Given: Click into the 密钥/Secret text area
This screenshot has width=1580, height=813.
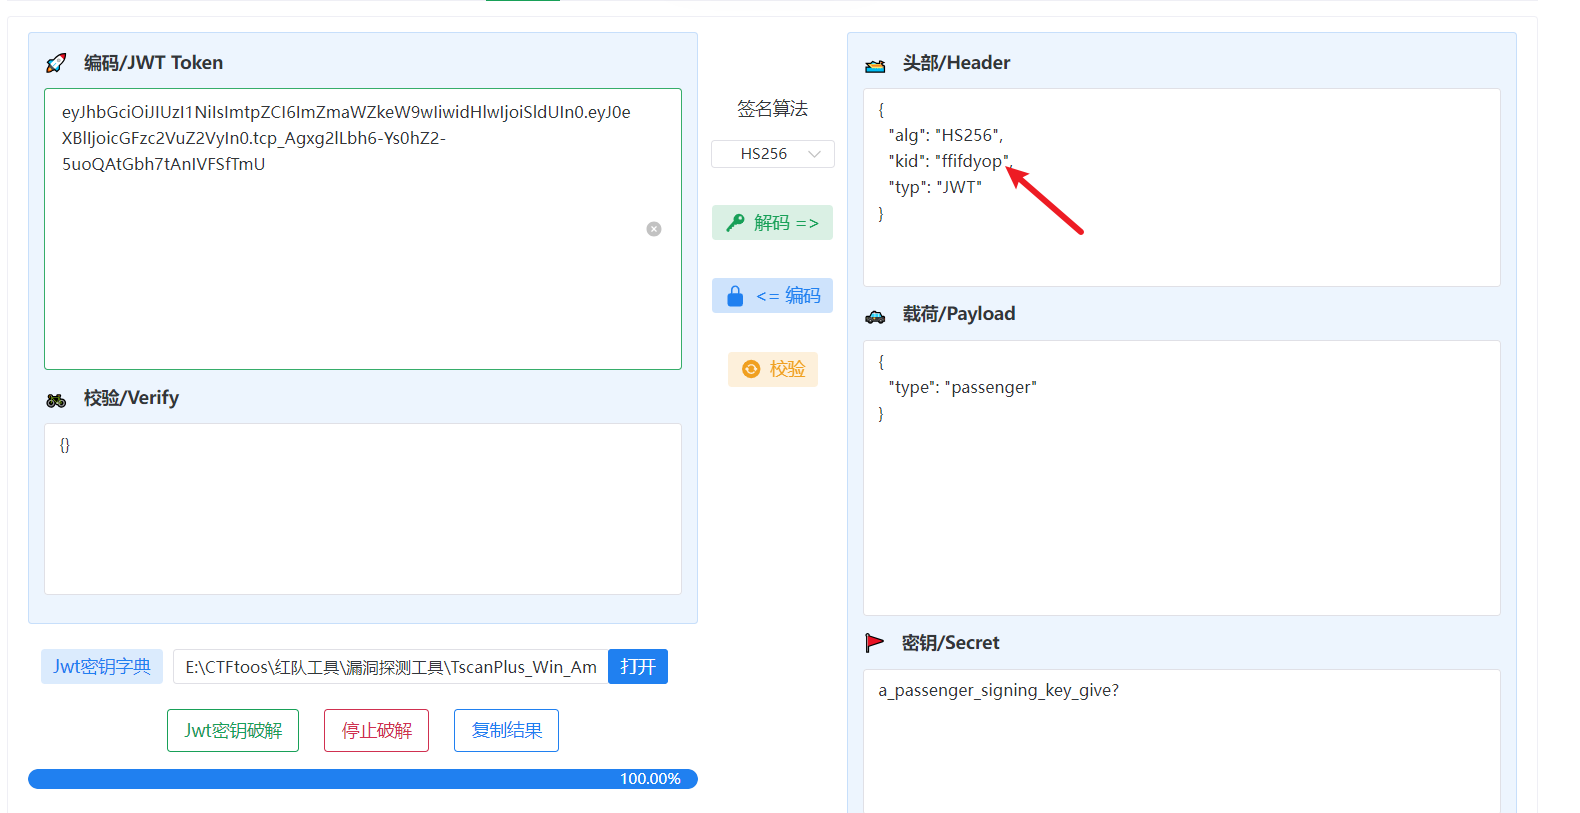Looking at the screenshot, I should [1182, 741].
